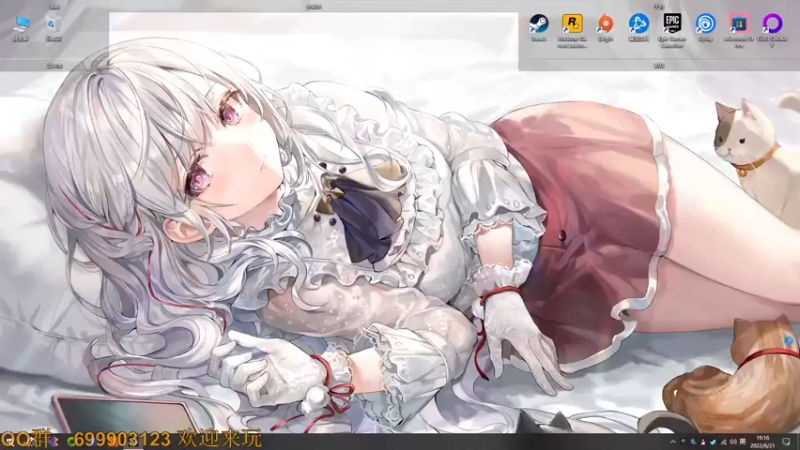Launch the Origin desktop shortcut

(605, 24)
